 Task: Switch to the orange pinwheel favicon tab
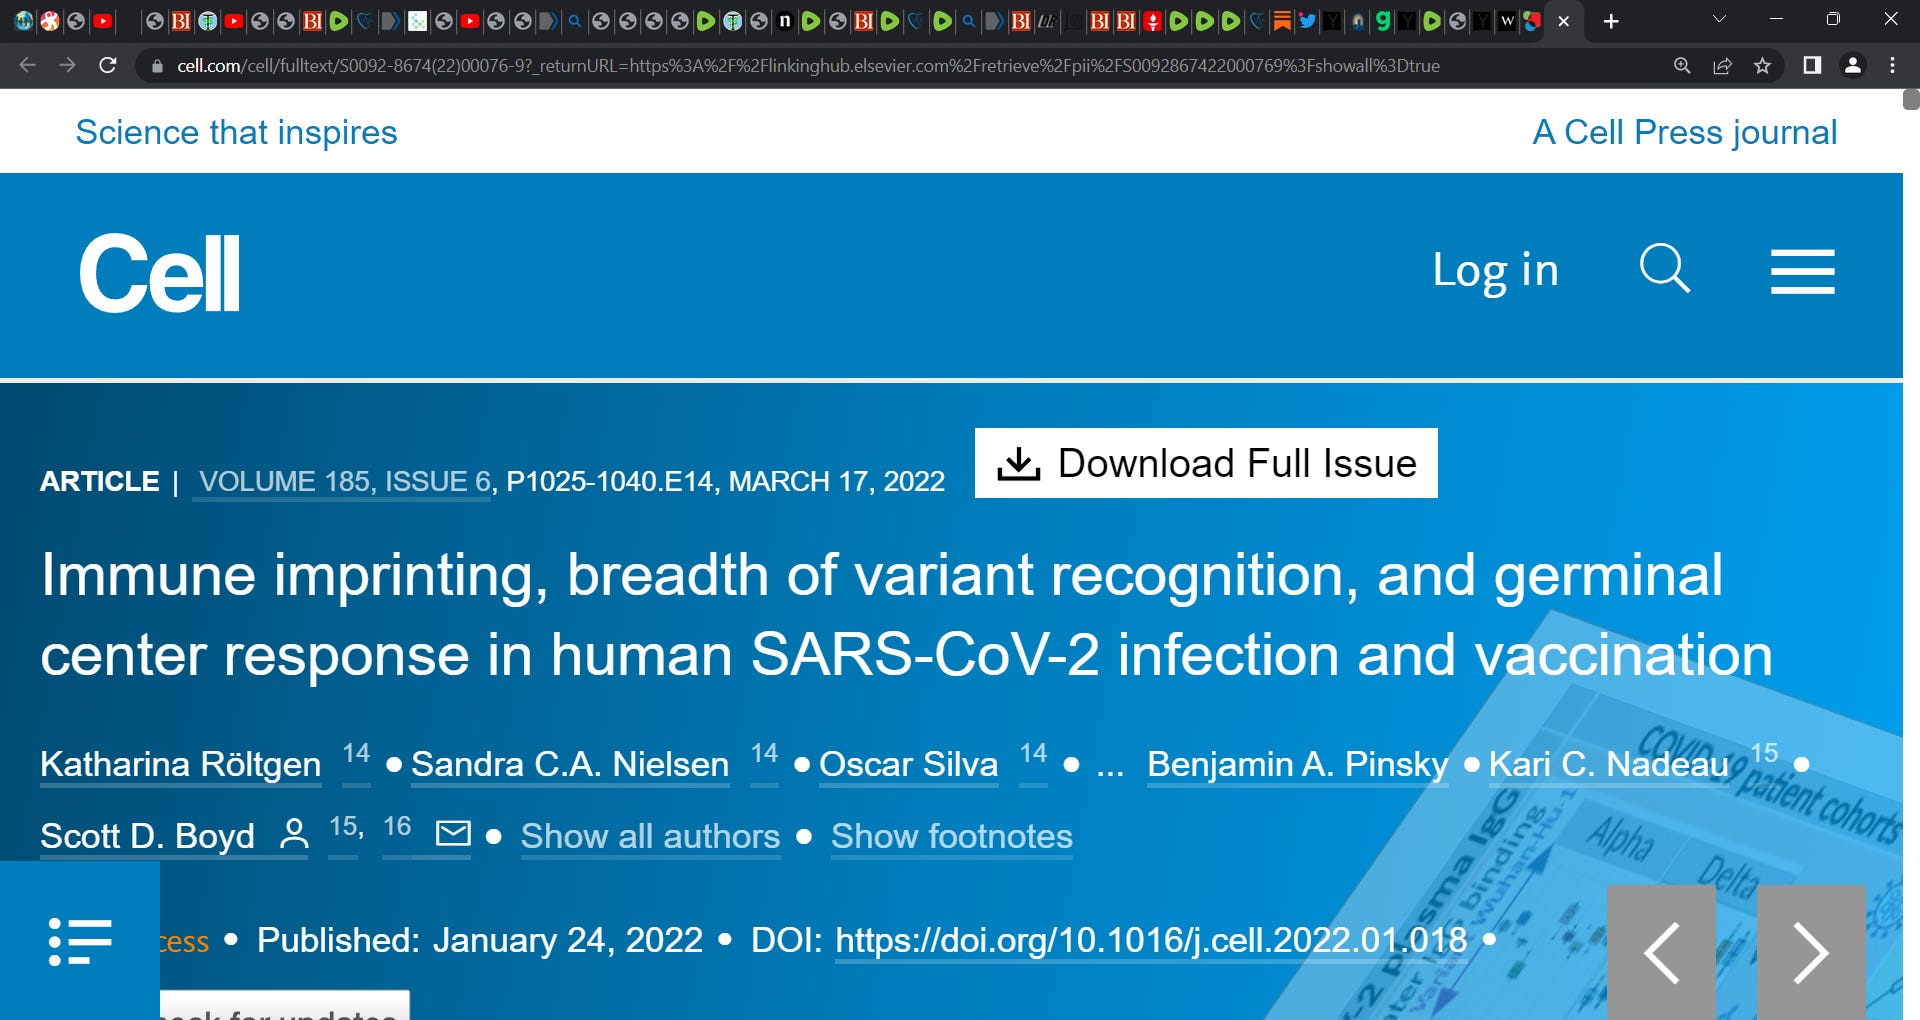click(x=50, y=21)
